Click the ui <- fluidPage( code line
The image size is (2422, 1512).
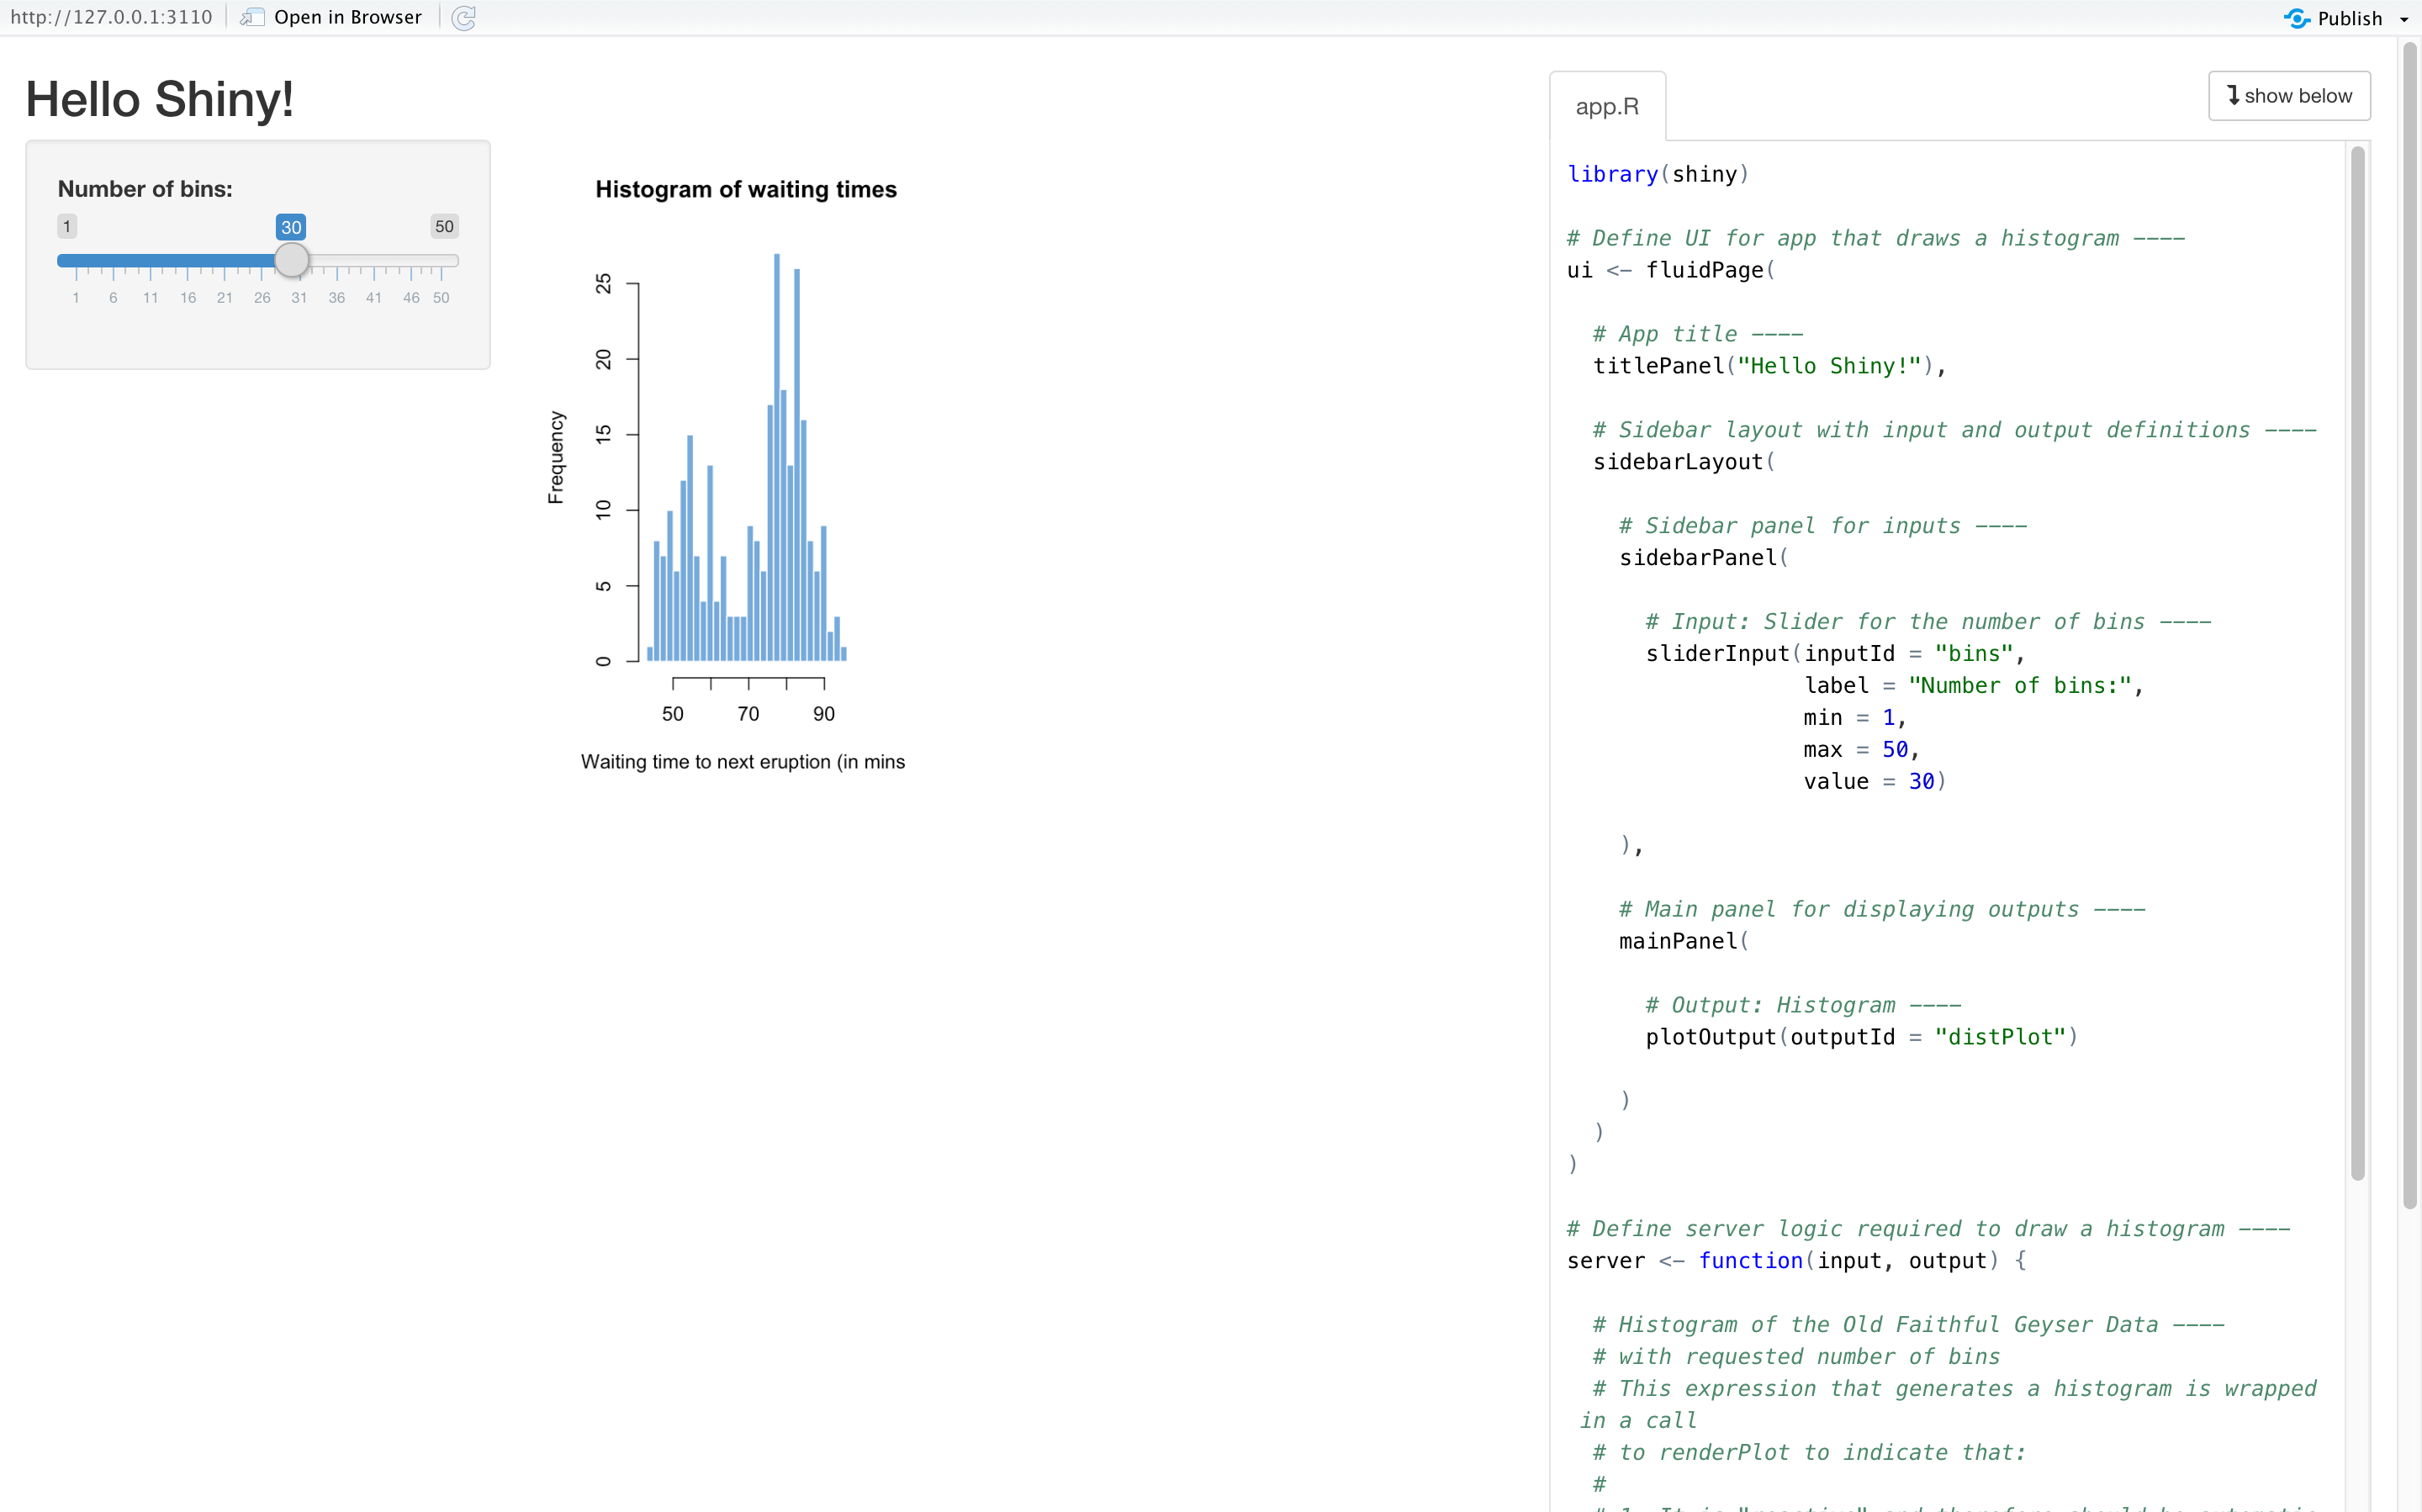pyautogui.click(x=1671, y=270)
